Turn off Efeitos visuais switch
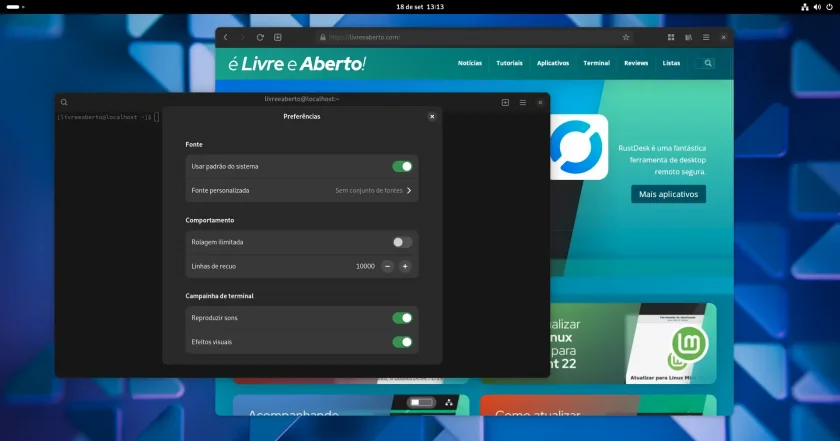This screenshot has width=840, height=441. [x=402, y=342]
